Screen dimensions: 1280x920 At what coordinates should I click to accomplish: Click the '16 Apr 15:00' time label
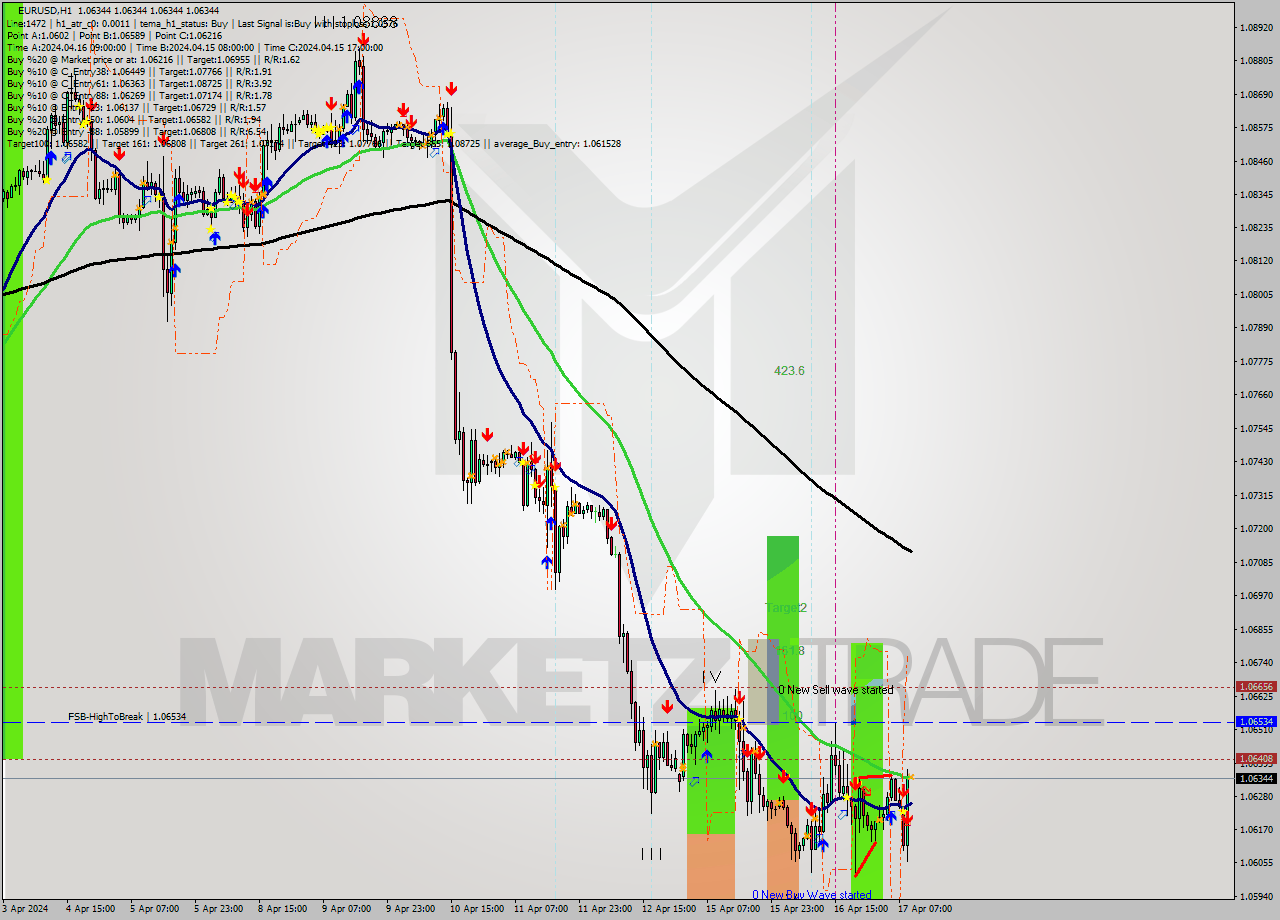click(860, 909)
